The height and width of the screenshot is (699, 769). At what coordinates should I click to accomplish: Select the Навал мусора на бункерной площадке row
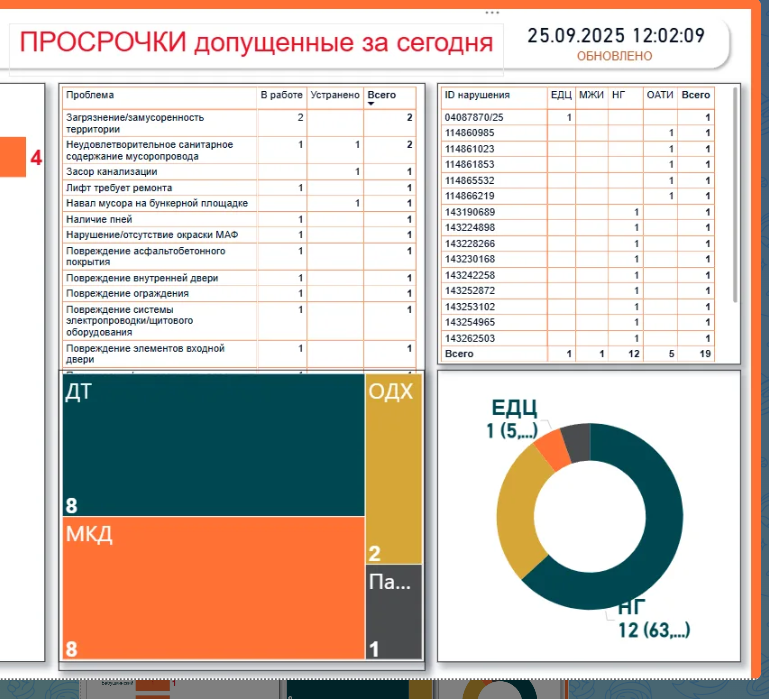pos(239,203)
